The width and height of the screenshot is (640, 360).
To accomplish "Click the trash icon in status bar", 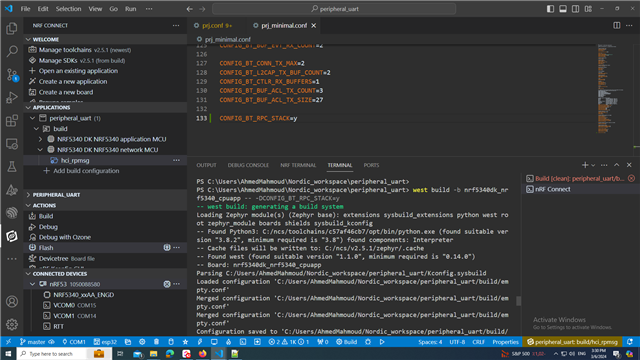I will [x=156, y=342].
